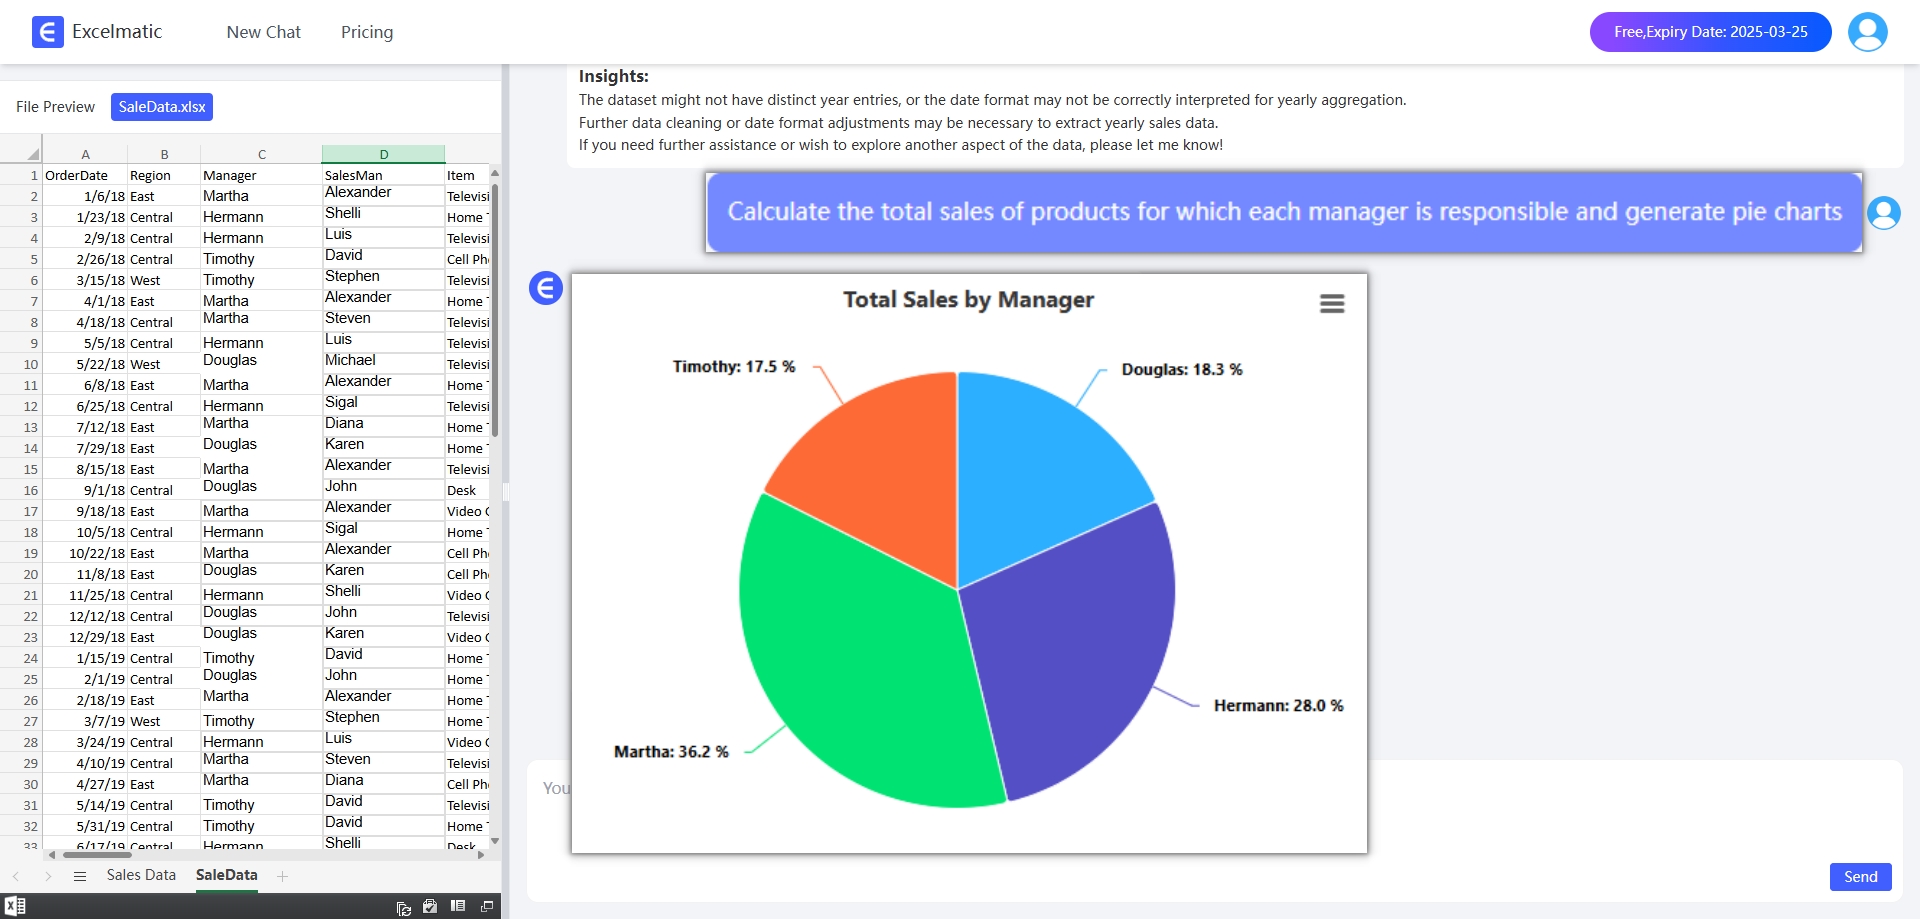Add a new sheet with plus icon
Image resolution: width=1920 pixels, height=919 pixels.
(x=283, y=876)
